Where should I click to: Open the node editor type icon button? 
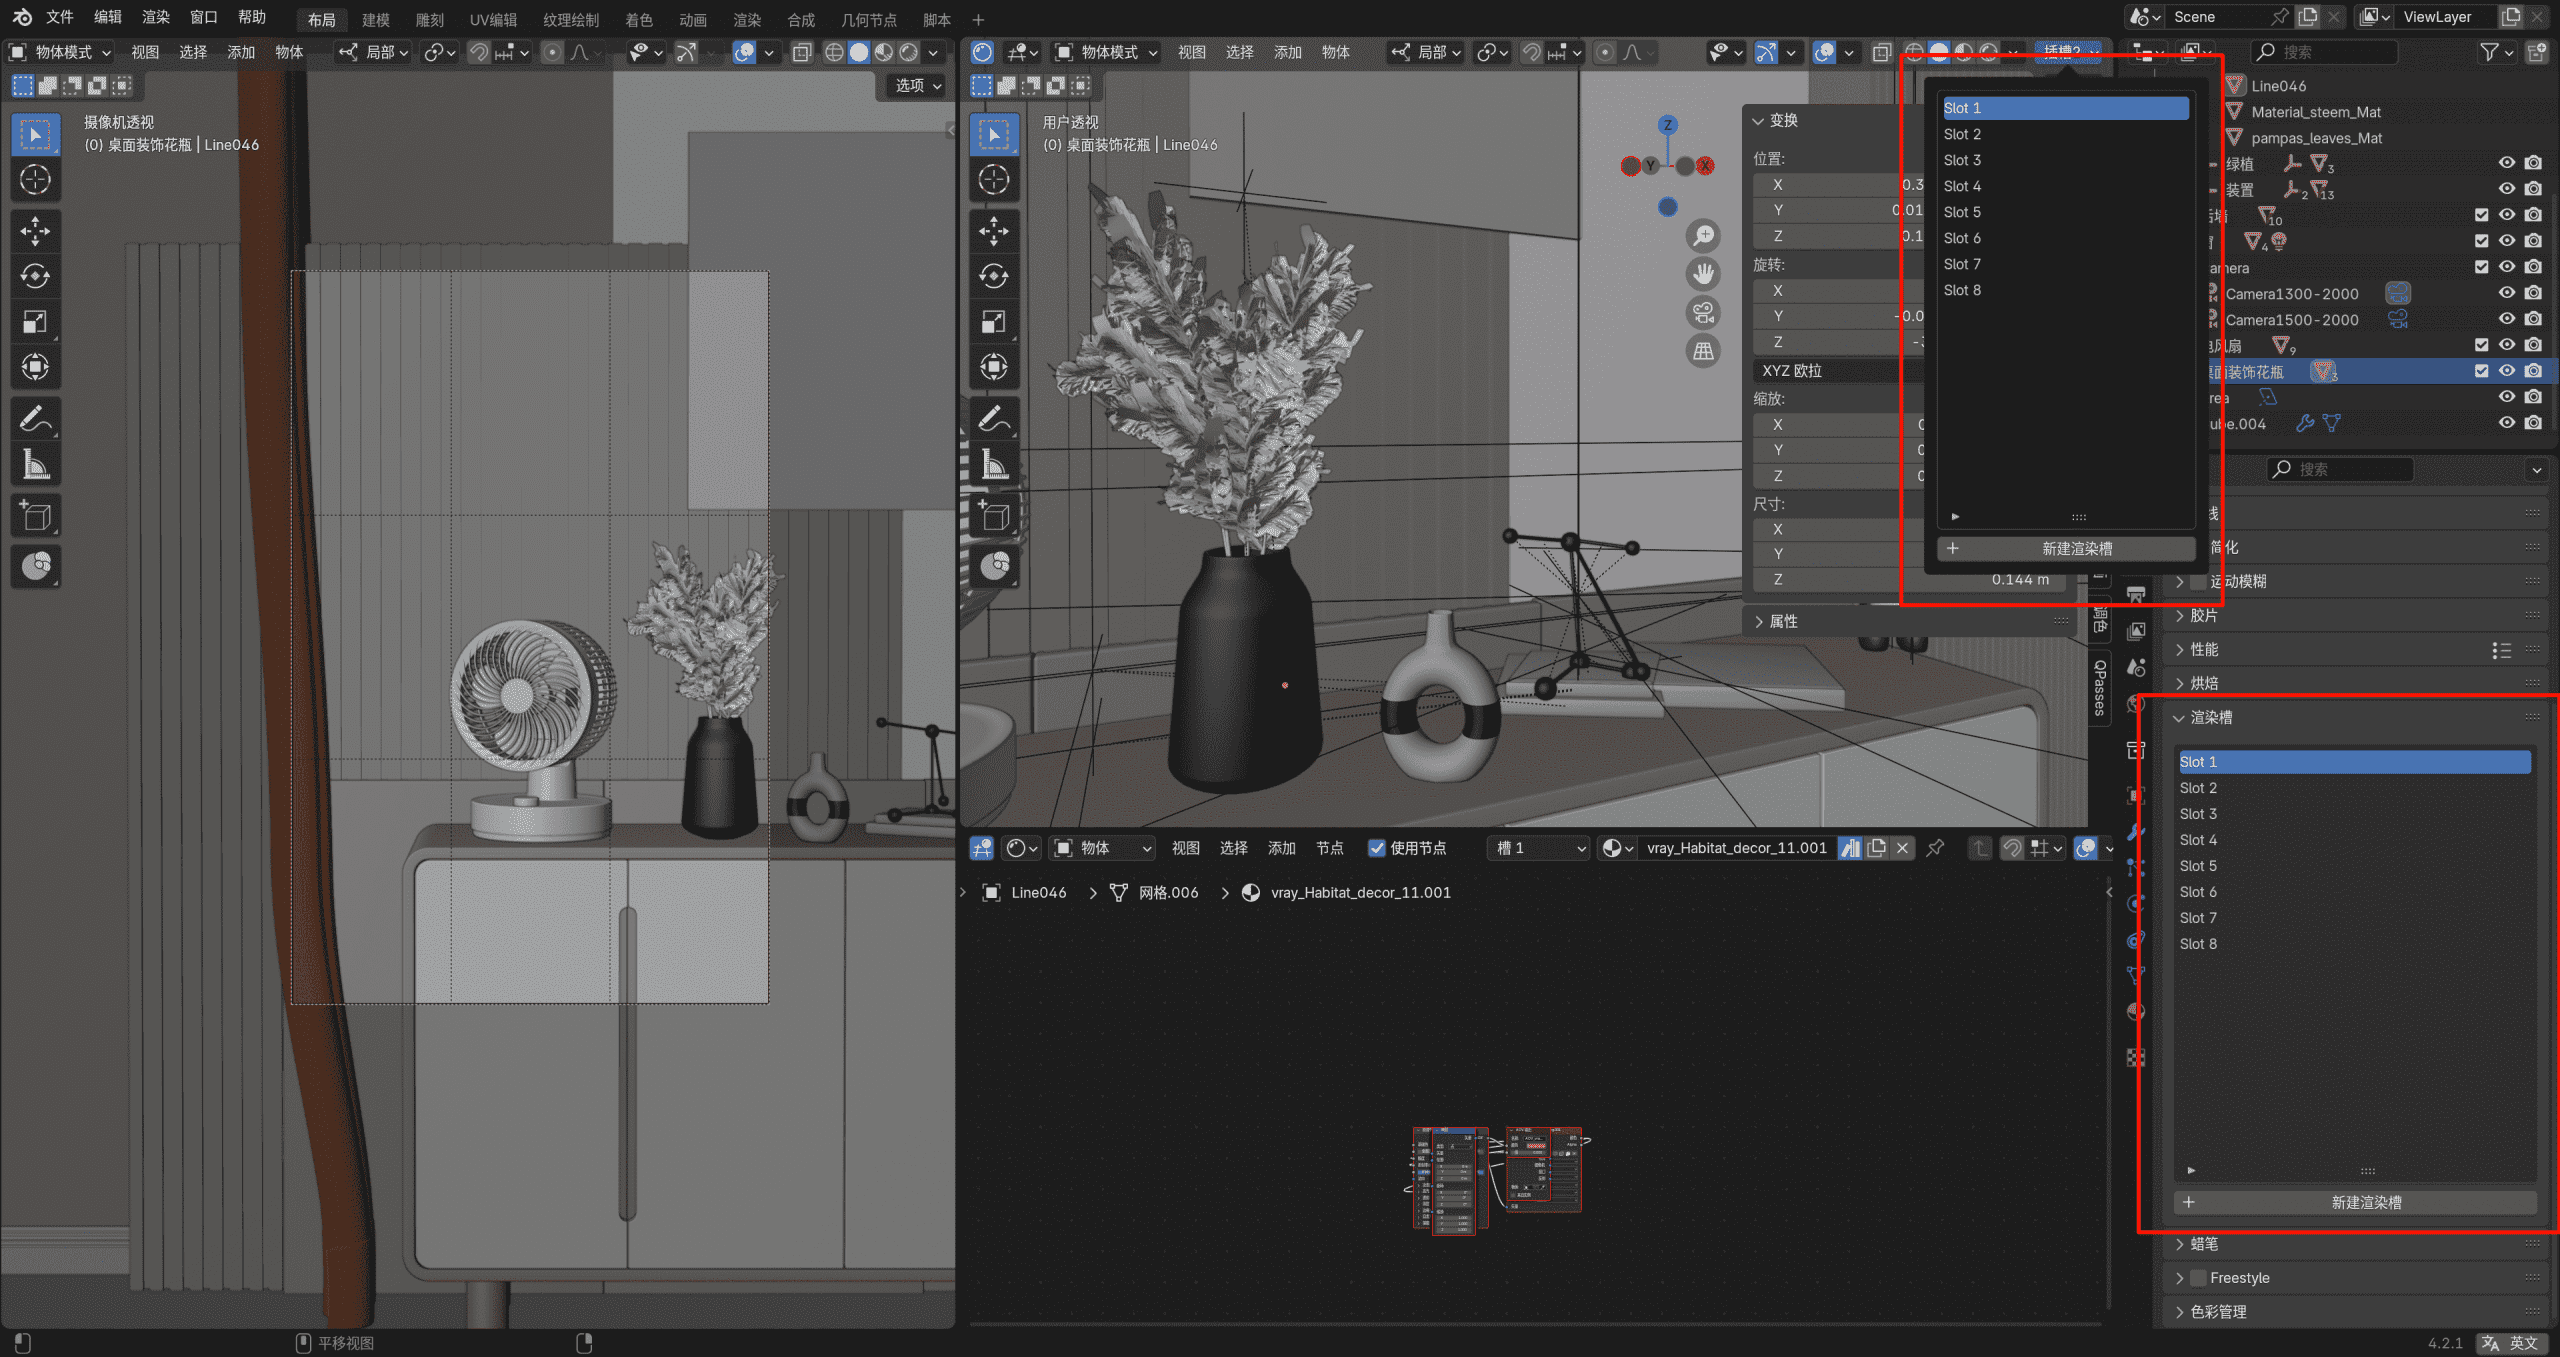[x=982, y=848]
